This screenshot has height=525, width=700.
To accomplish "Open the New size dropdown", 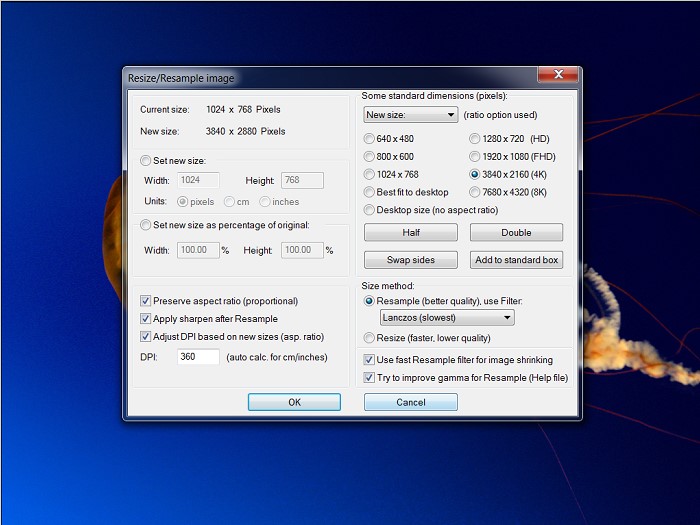I will pos(411,115).
